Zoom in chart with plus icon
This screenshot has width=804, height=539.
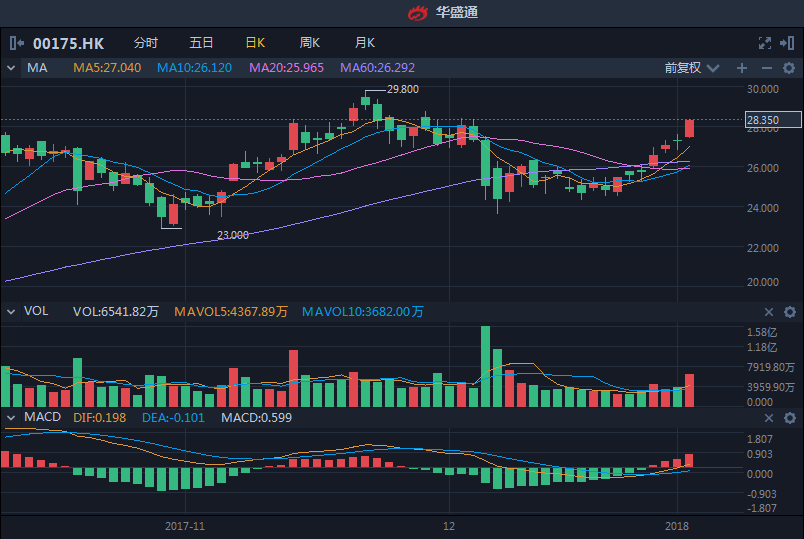pos(742,68)
